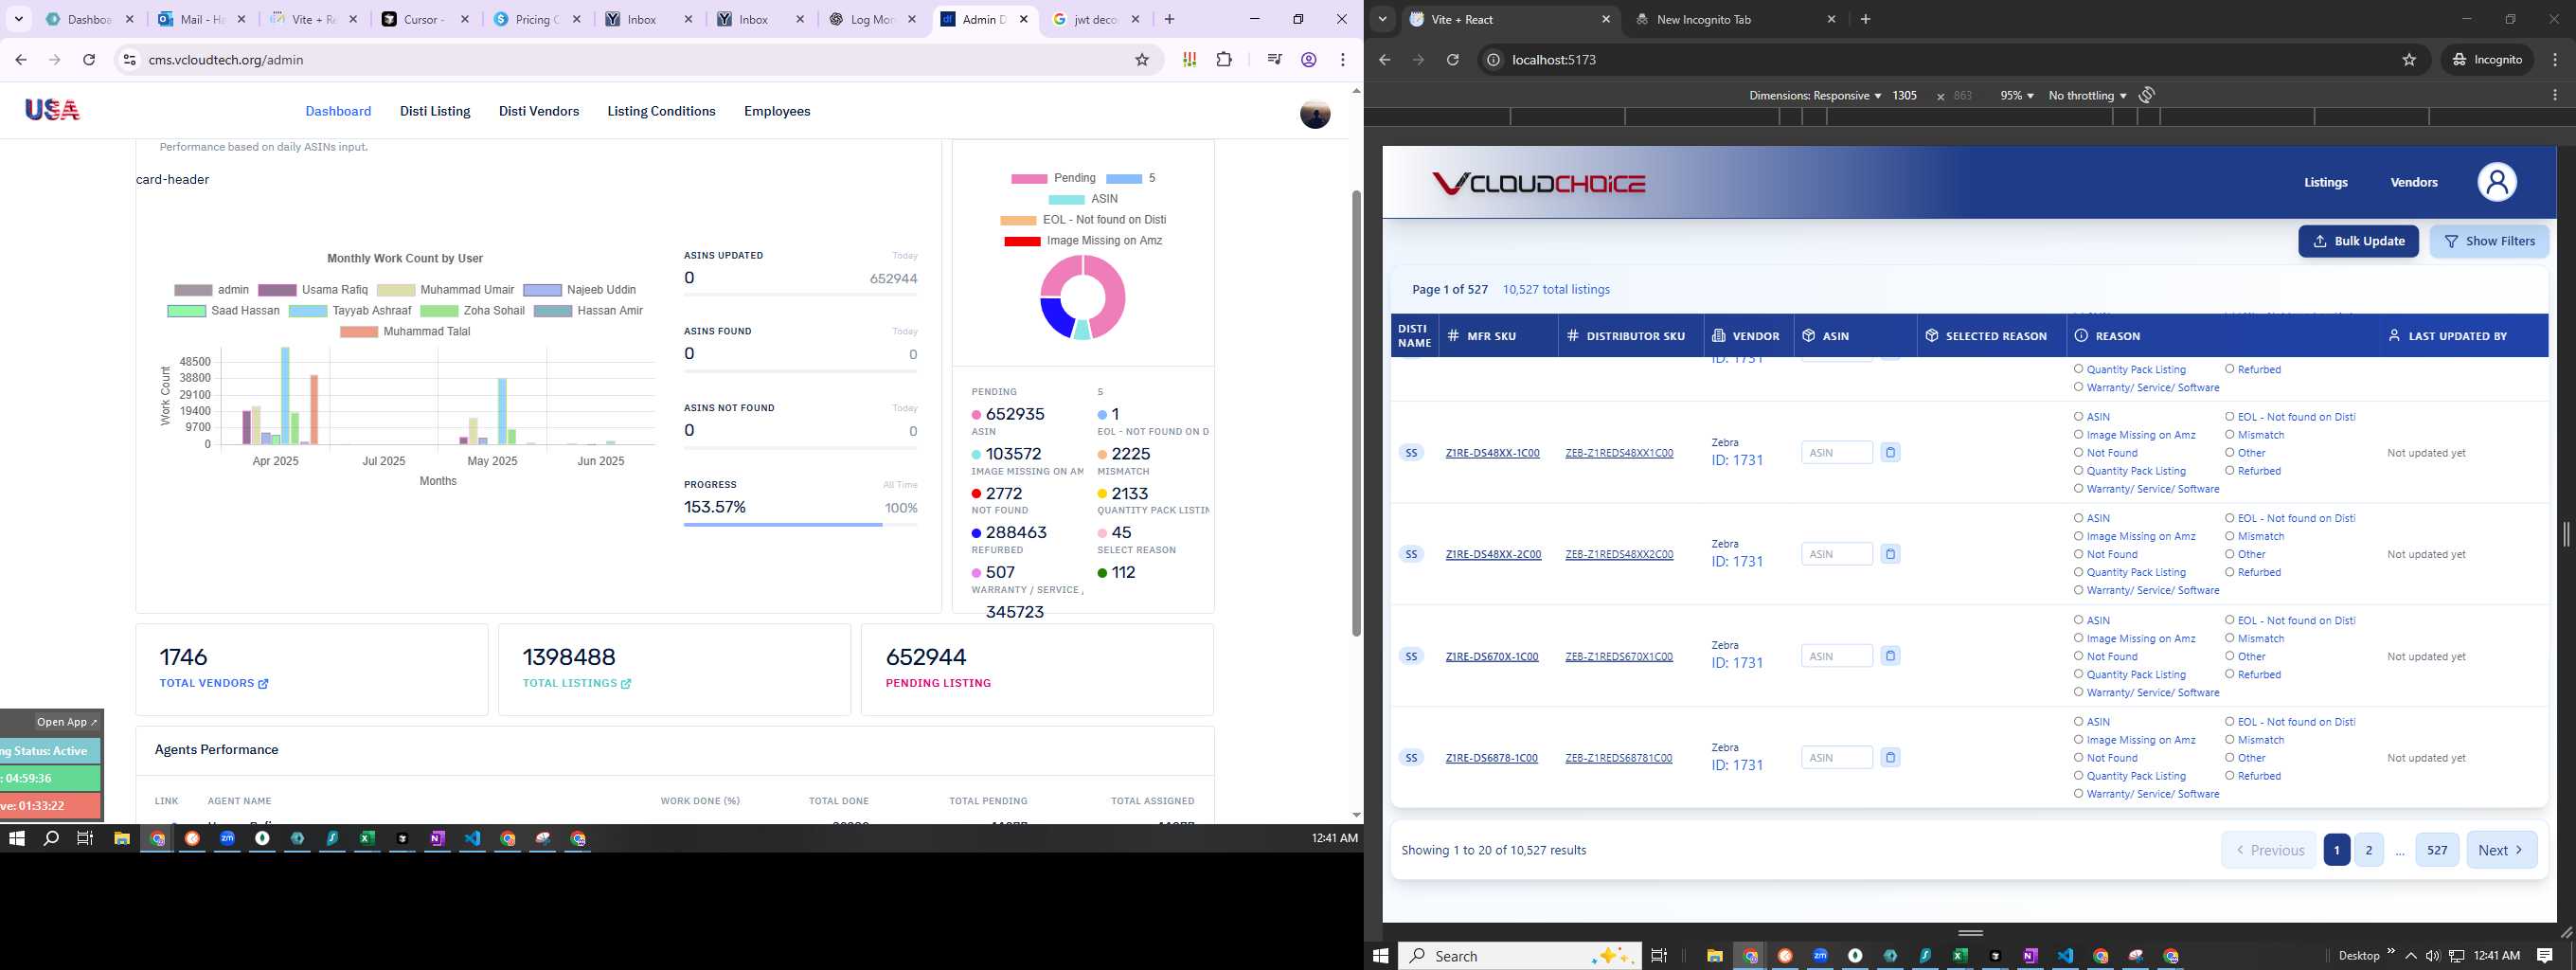This screenshot has width=2576, height=970.
Task: Click the viewport width field showing 1305
Action: [x=1905, y=95]
